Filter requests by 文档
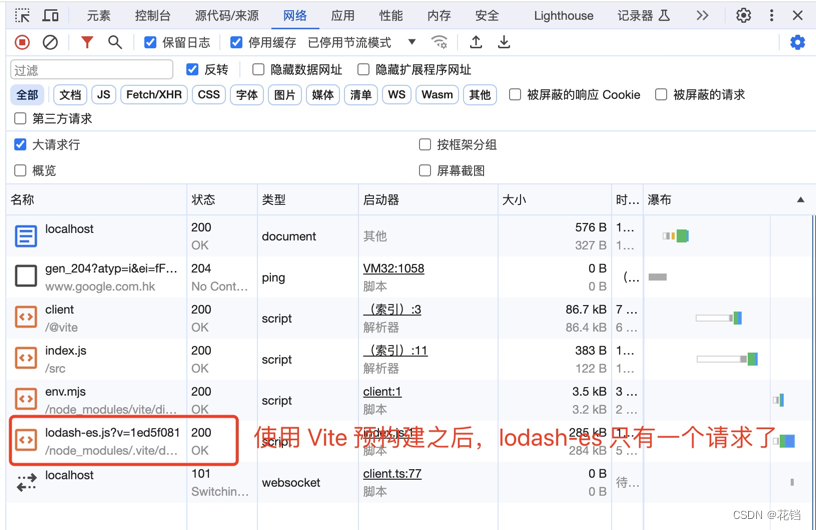Image resolution: width=816 pixels, height=530 pixels. click(70, 95)
